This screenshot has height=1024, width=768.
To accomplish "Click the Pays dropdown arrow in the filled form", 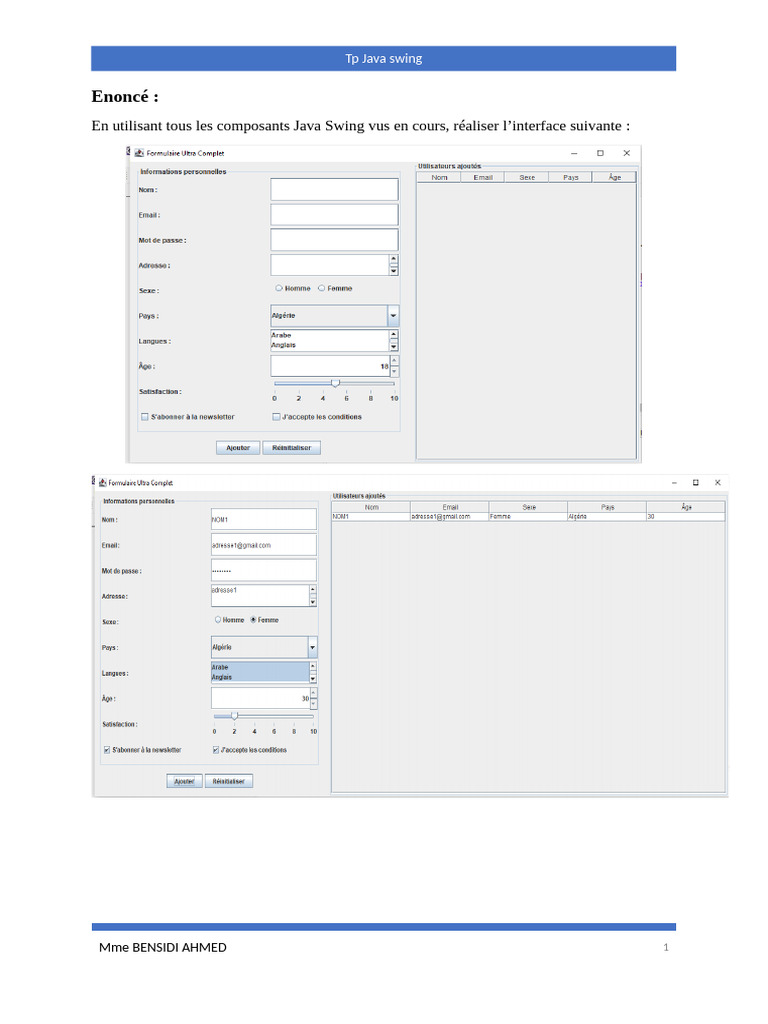I will [x=313, y=647].
